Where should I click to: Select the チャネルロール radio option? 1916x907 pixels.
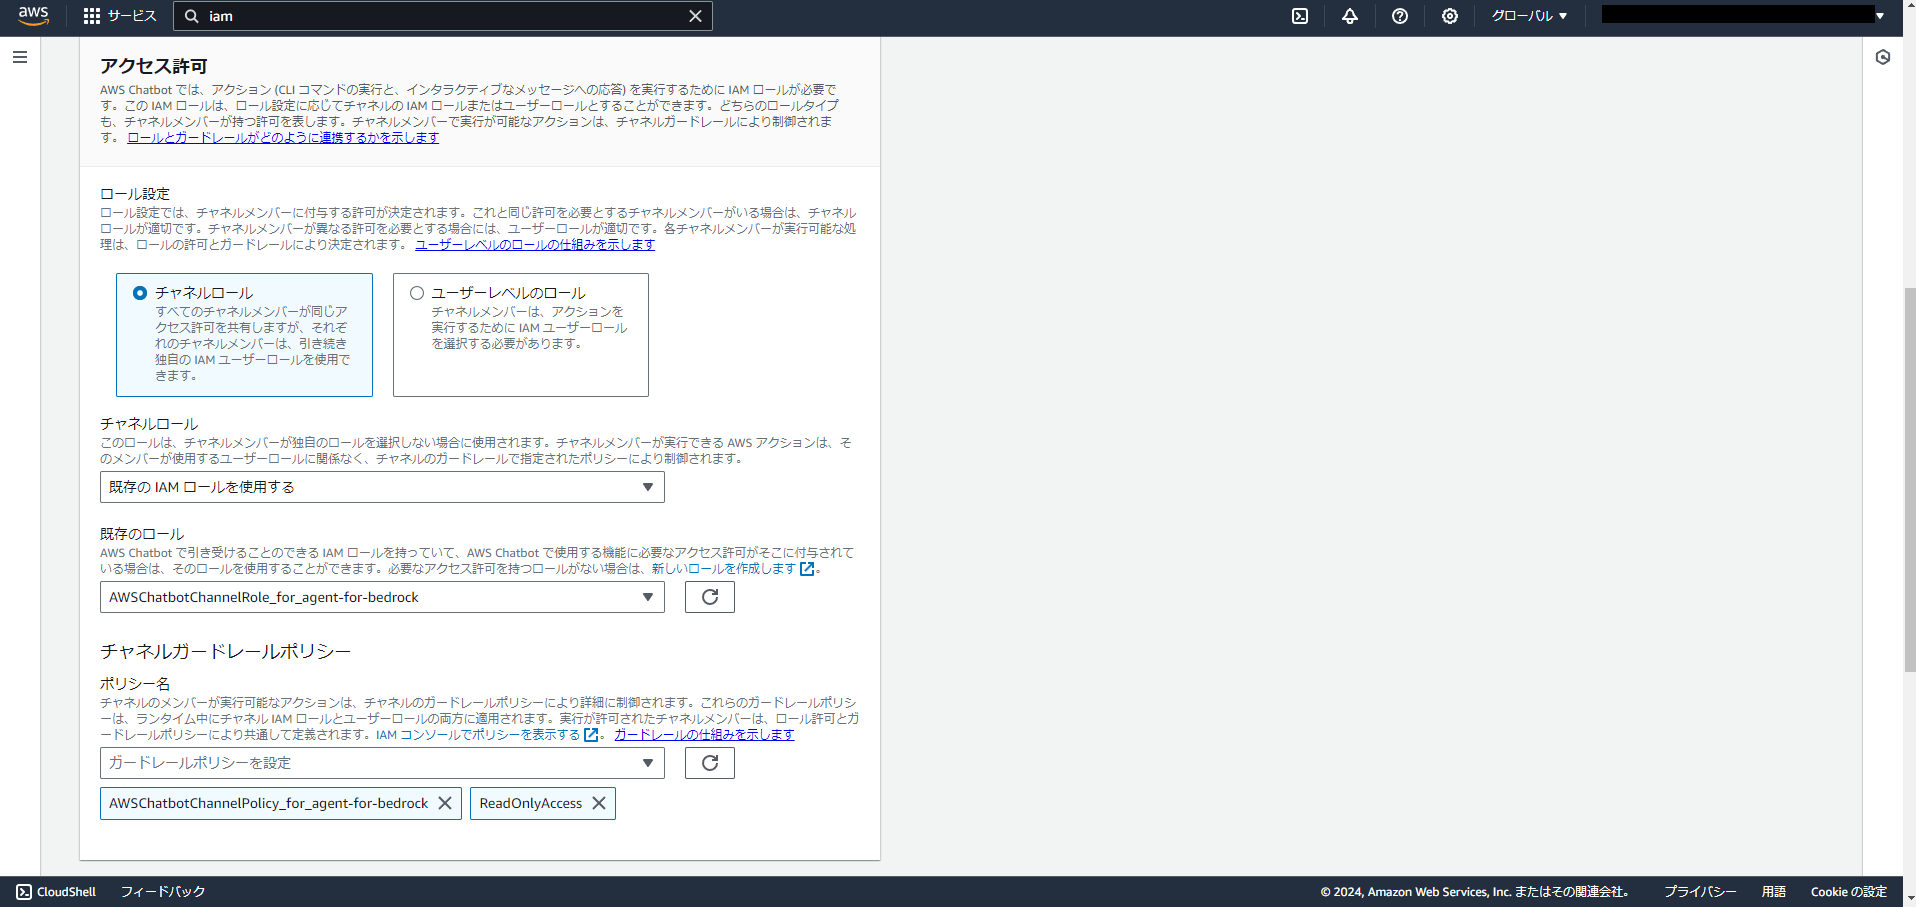coord(140,293)
